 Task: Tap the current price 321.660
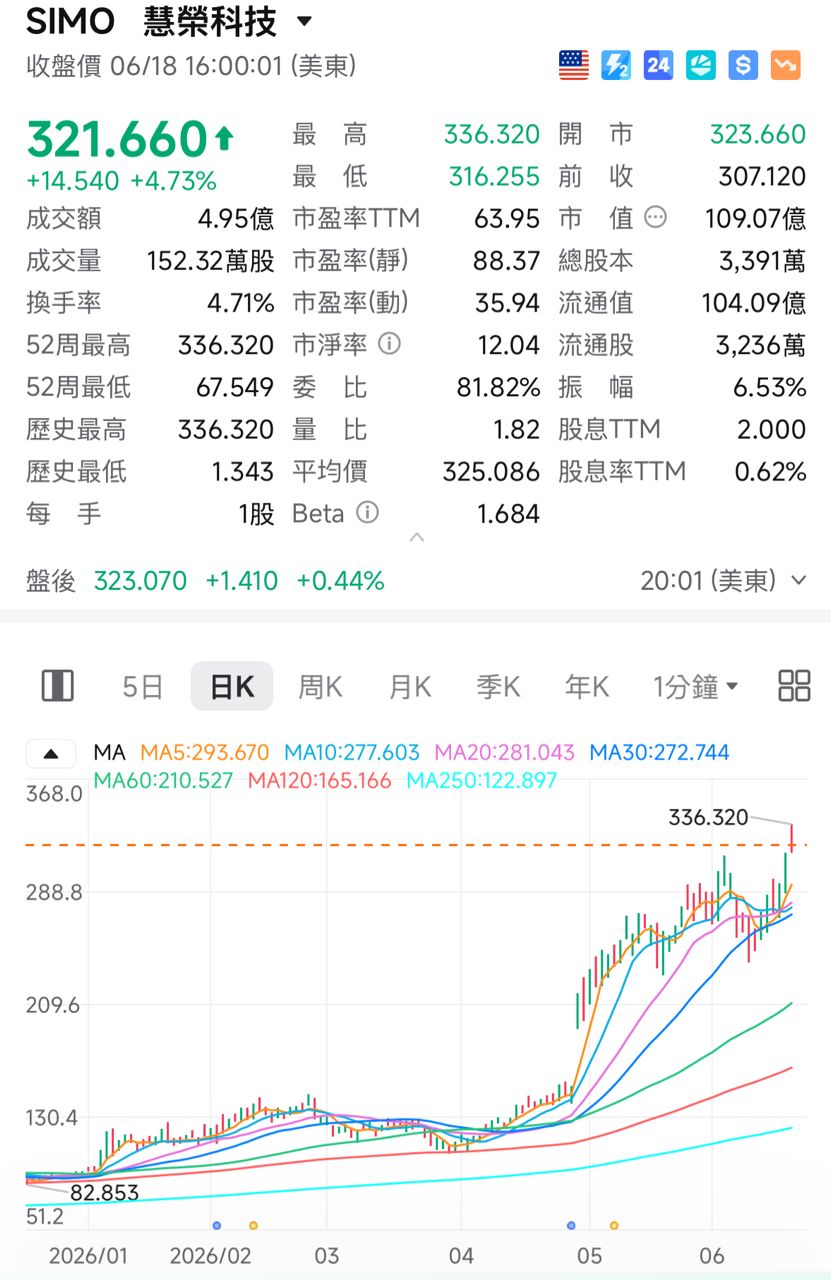117,139
